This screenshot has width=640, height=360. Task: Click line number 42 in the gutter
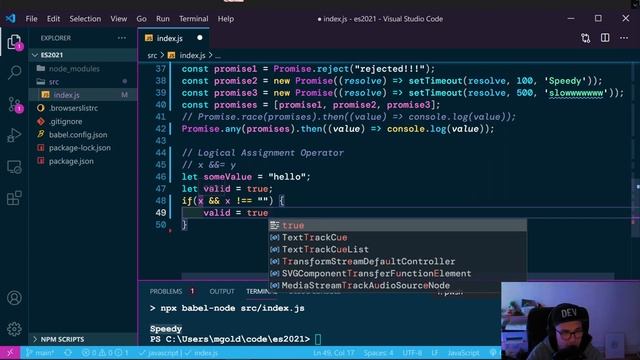(x=160, y=129)
